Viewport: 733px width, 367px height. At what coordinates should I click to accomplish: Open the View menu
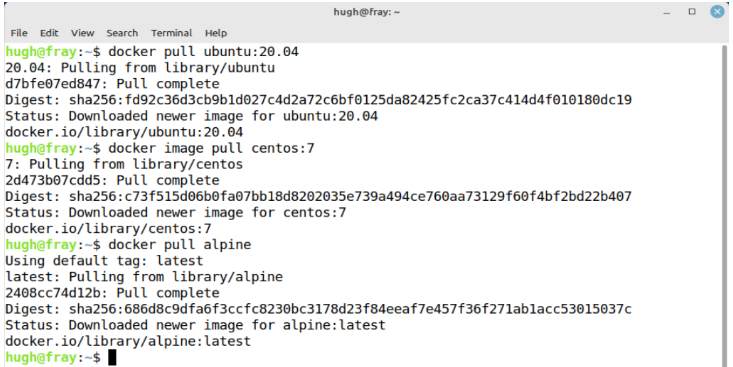click(x=83, y=33)
